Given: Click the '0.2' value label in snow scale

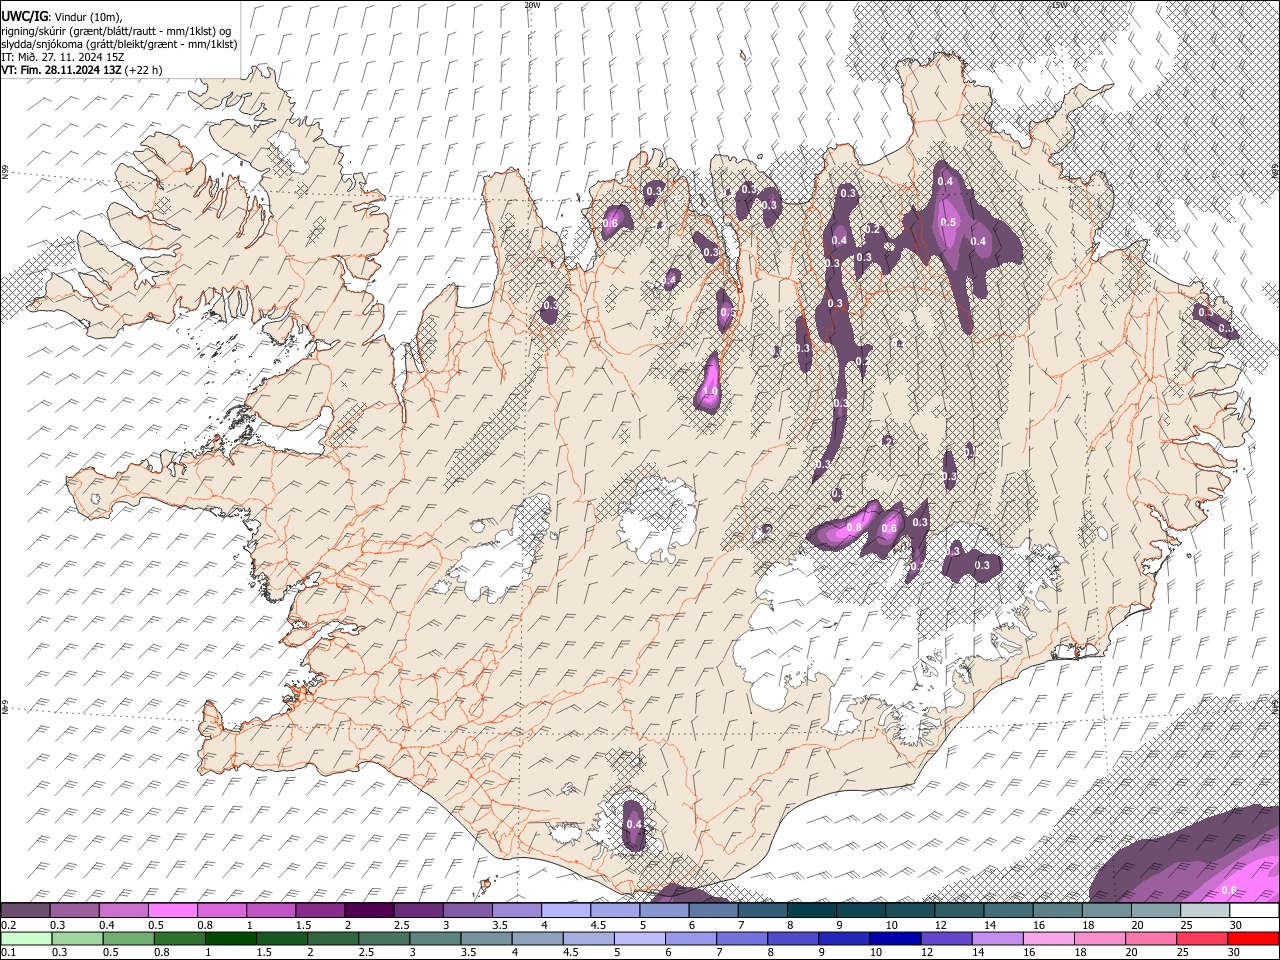Looking at the screenshot, I should [8, 925].
